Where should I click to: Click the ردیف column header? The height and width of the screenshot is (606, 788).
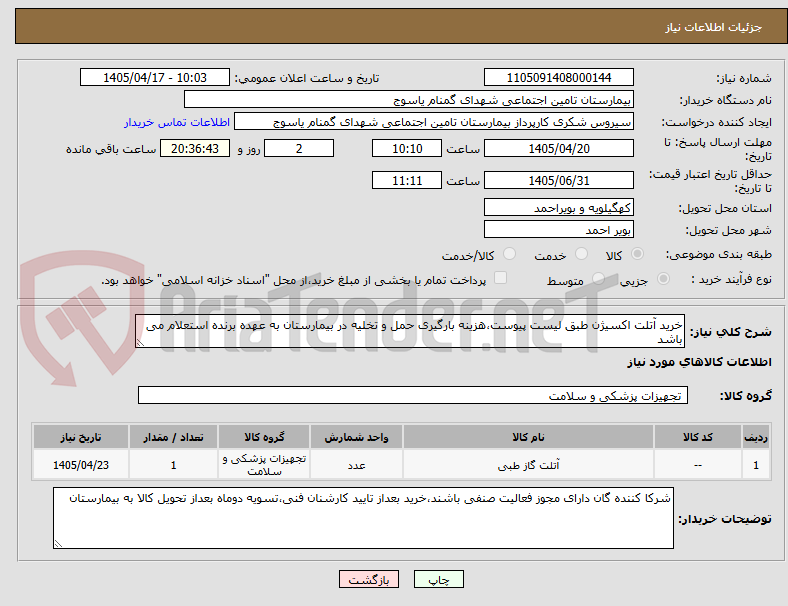pyautogui.click(x=755, y=437)
